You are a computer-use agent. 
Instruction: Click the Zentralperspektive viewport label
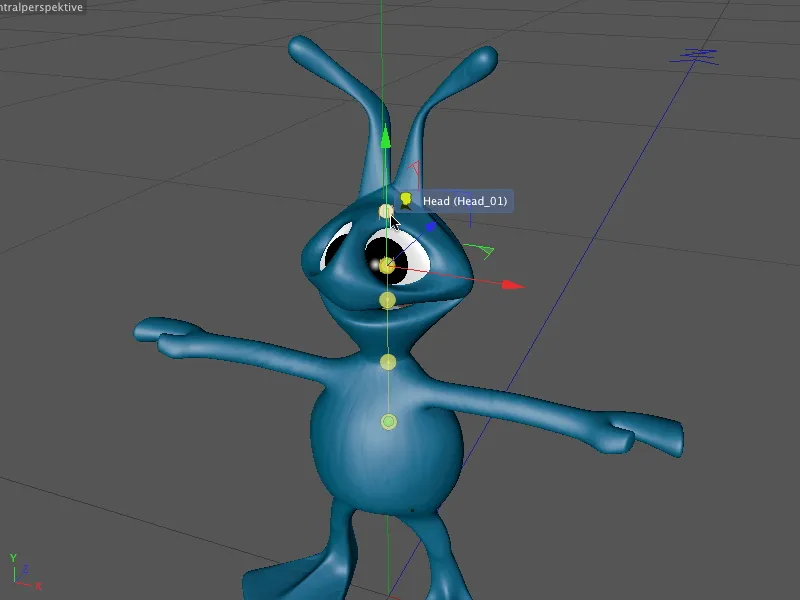42,8
